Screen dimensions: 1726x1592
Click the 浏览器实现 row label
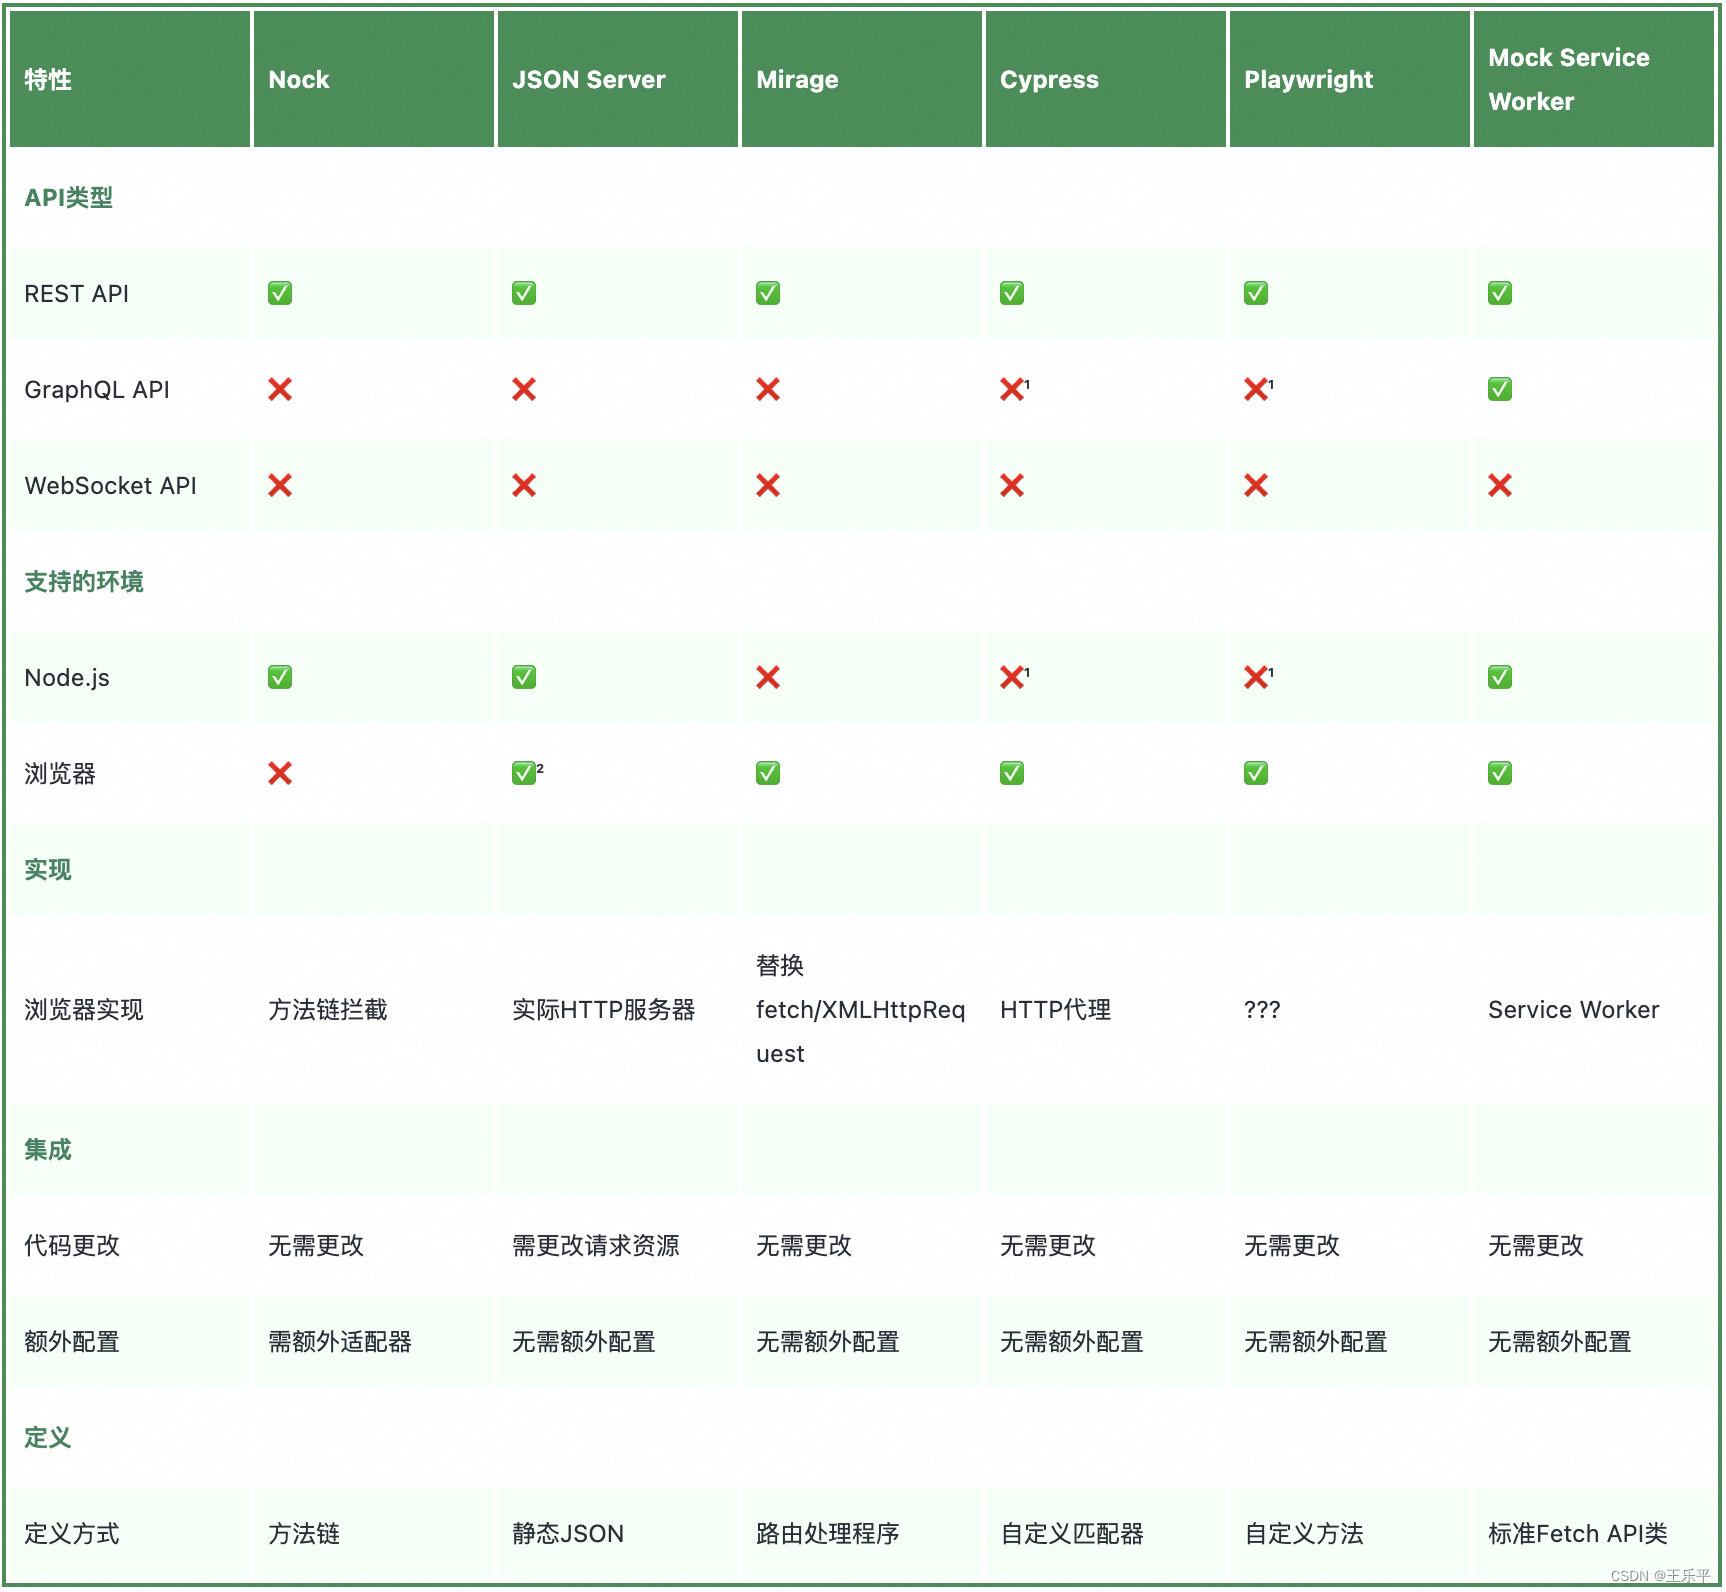(x=84, y=1010)
